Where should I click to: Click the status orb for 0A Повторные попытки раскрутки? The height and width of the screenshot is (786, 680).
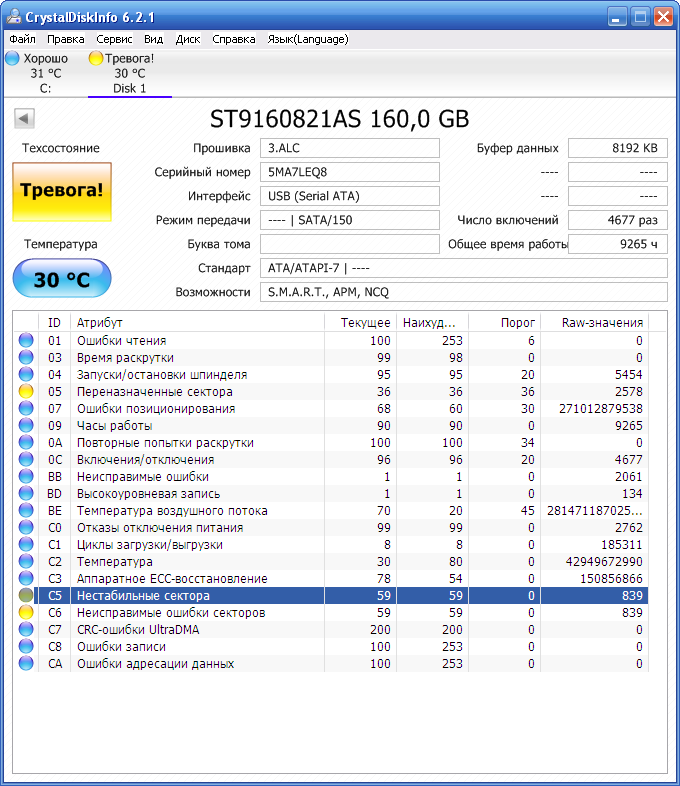pos(26,443)
